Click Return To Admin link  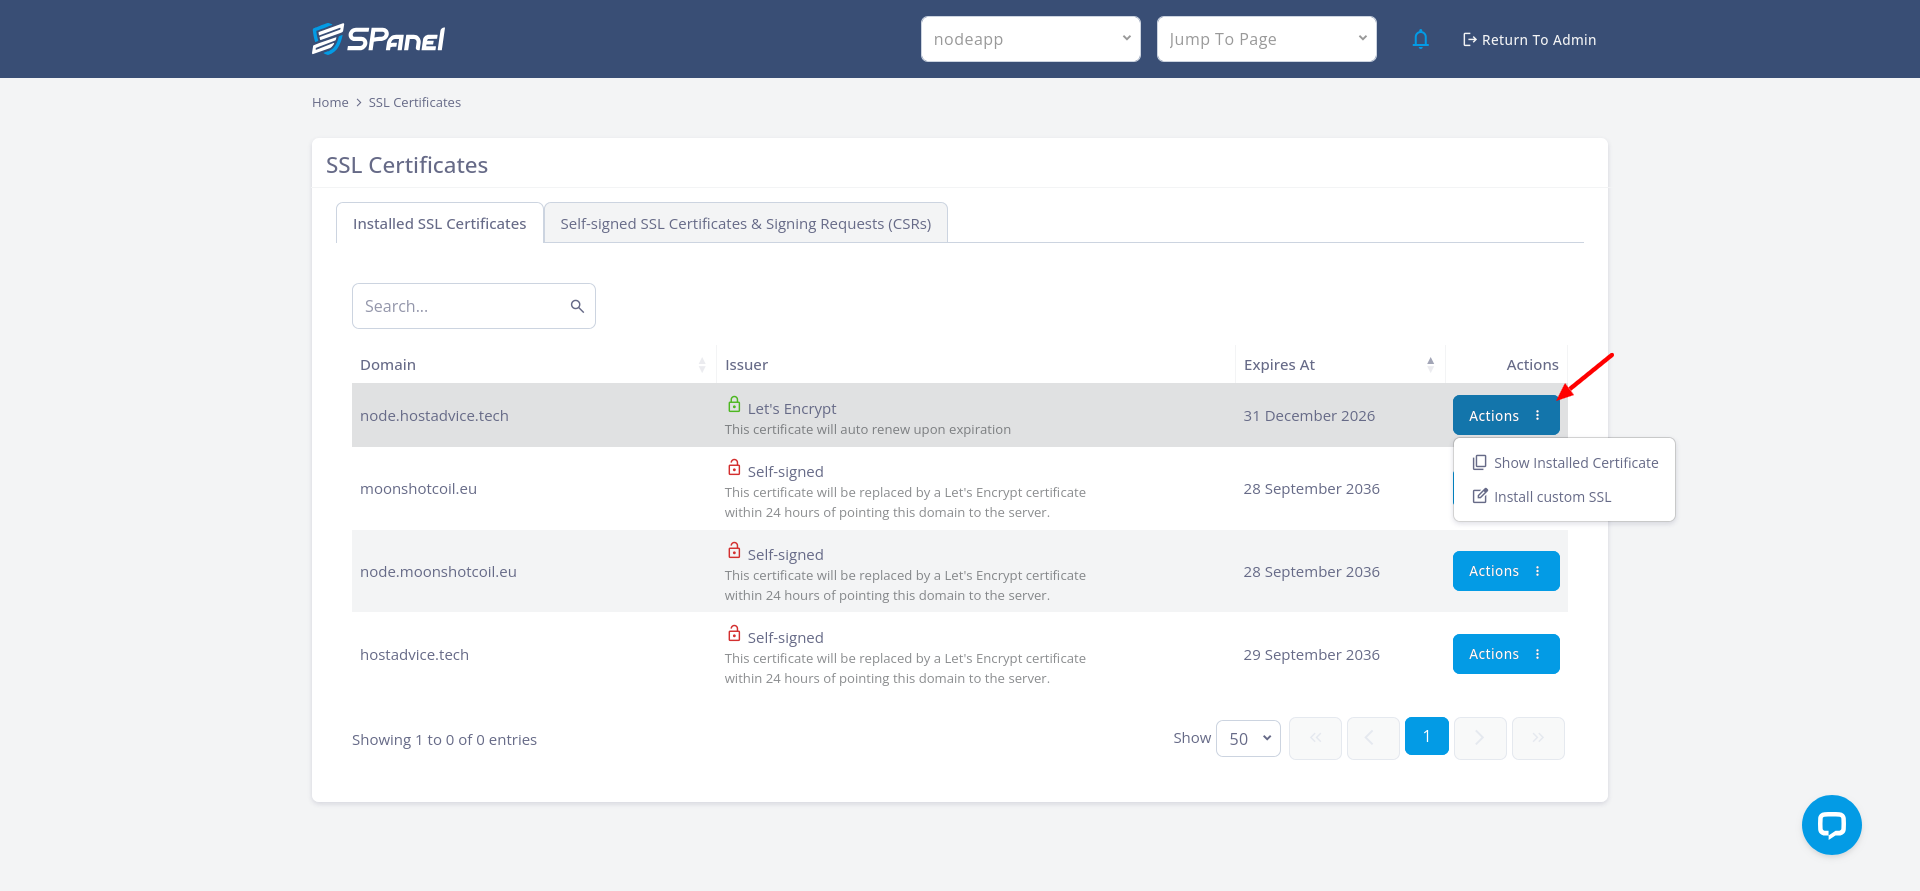tap(1529, 40)
